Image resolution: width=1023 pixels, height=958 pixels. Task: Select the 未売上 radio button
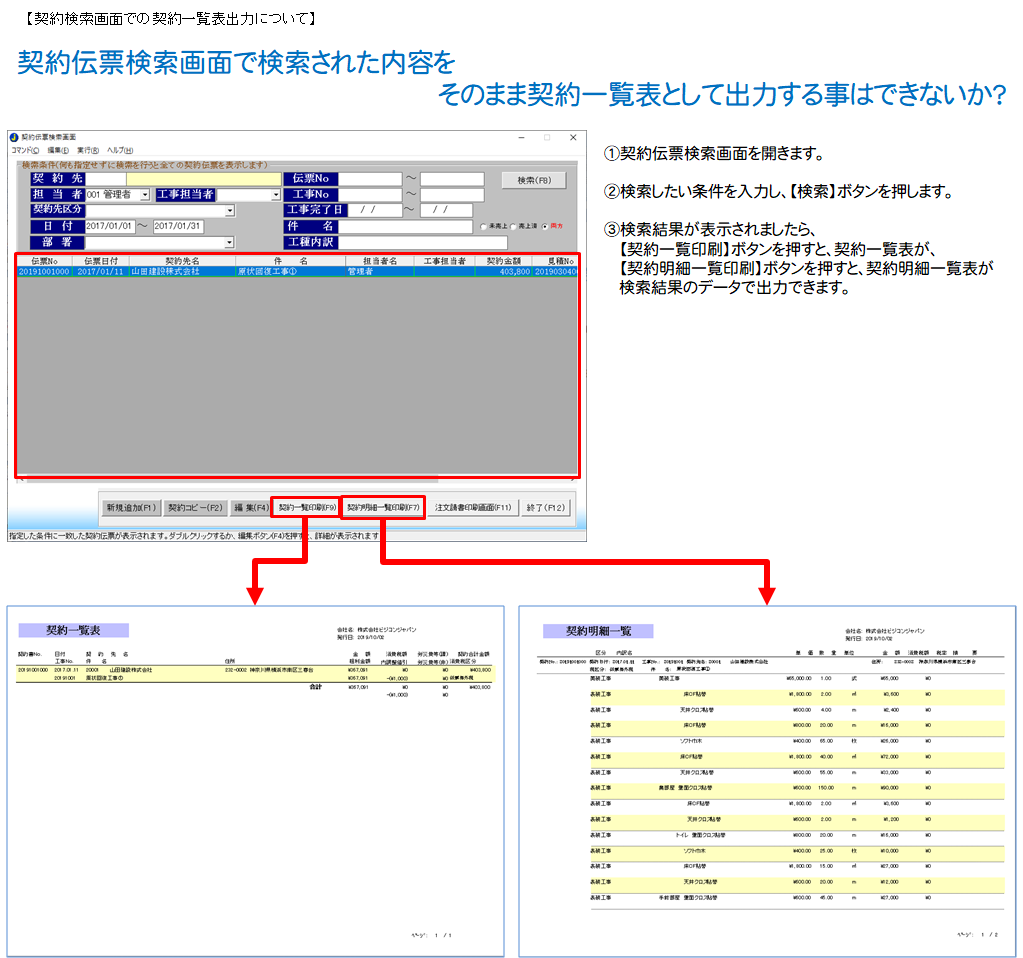485,227
